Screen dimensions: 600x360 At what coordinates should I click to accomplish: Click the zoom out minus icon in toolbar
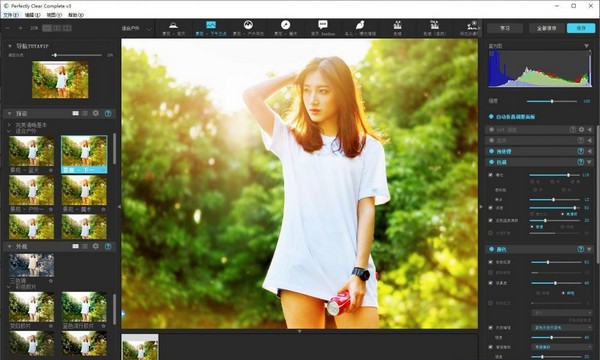[x=8, y=28]
